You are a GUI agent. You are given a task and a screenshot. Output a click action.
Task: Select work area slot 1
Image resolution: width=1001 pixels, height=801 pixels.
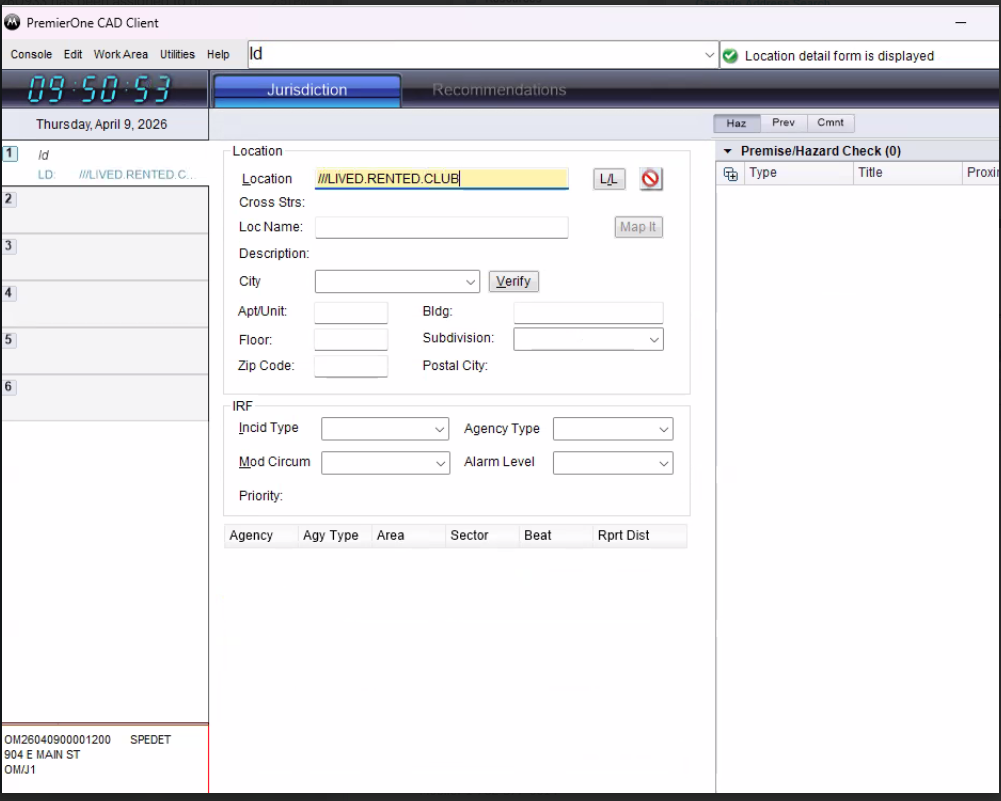(105, 163)
